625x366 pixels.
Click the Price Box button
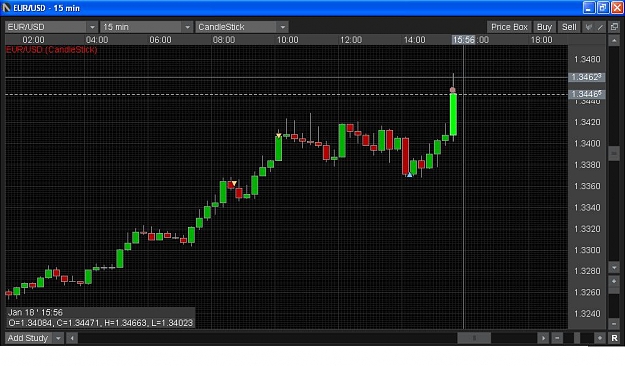(x=509, y=27)
